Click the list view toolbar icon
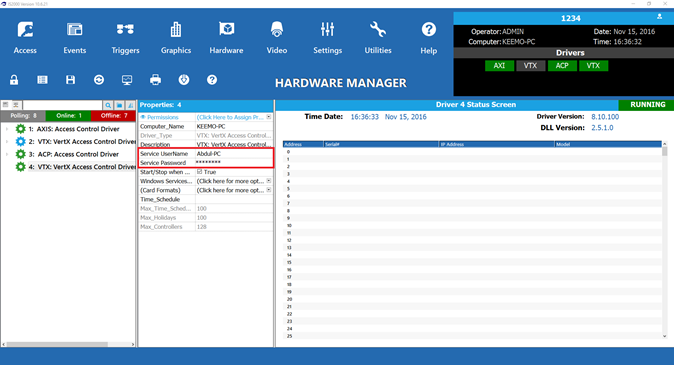 tap(42, 80)
